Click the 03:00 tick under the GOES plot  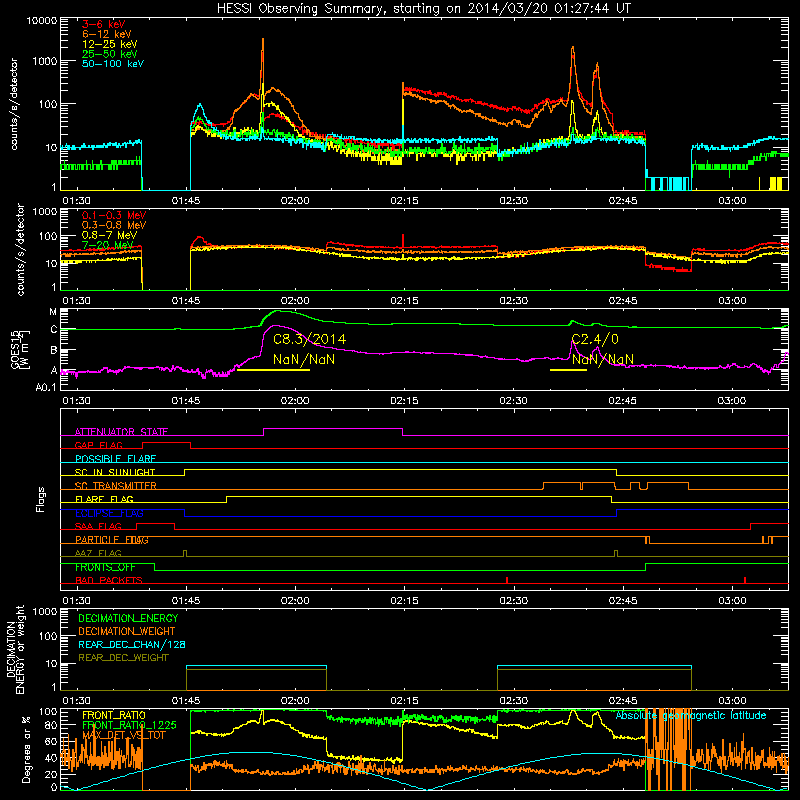point(732,401)
